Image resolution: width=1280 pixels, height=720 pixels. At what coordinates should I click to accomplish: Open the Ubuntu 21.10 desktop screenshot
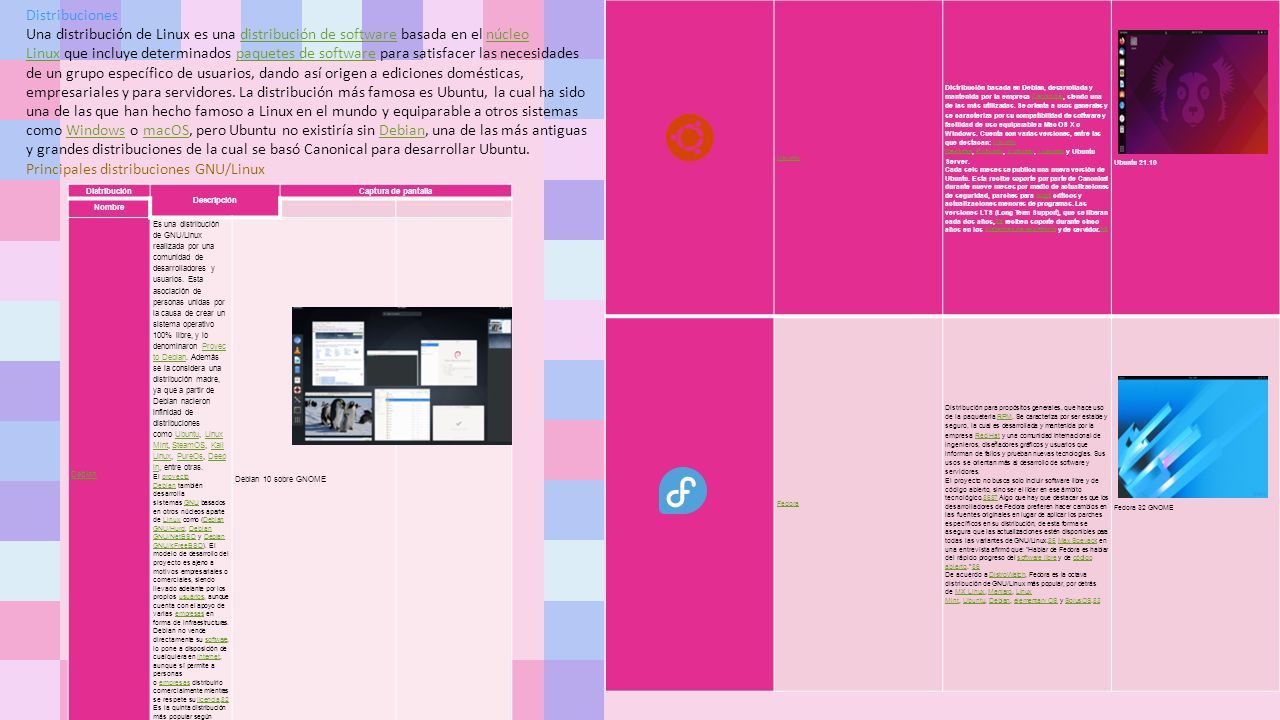[x=1192, y=92]
